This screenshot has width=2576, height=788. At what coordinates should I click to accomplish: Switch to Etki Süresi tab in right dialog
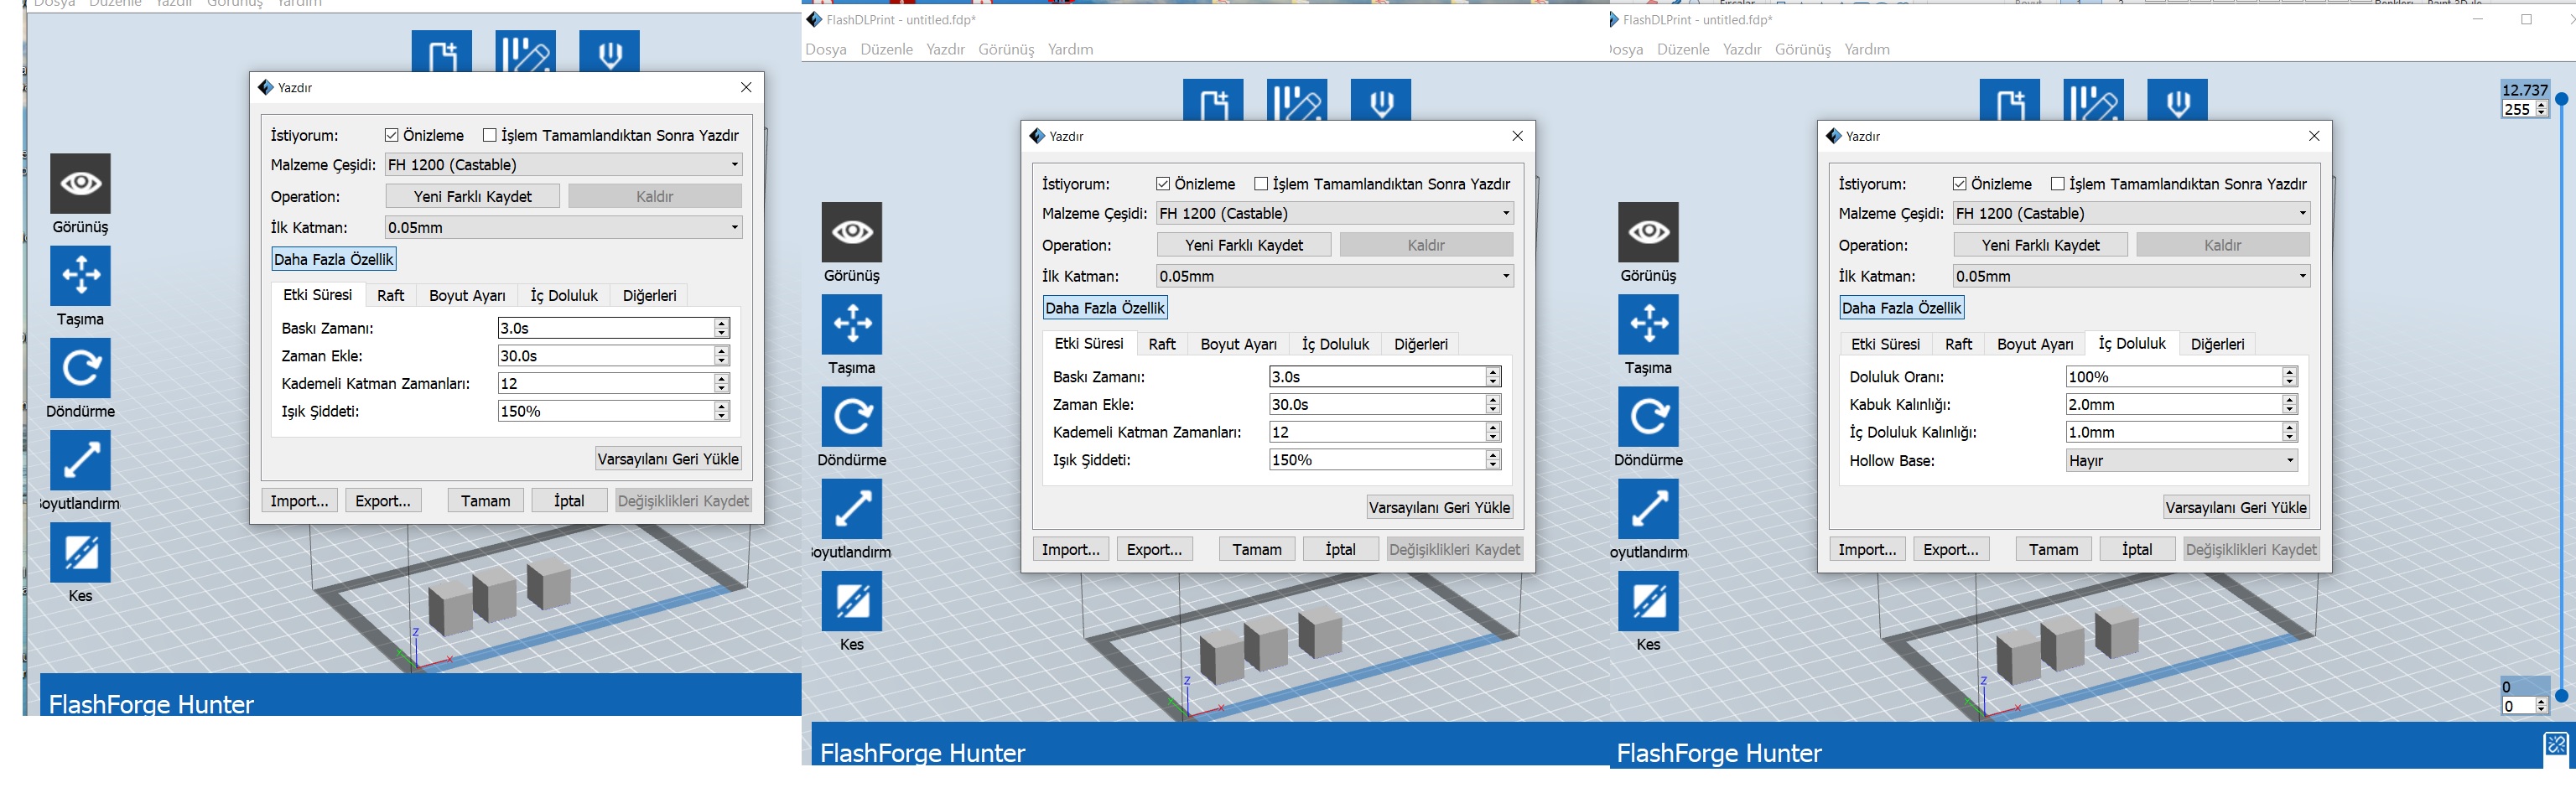click(1885, 344)
